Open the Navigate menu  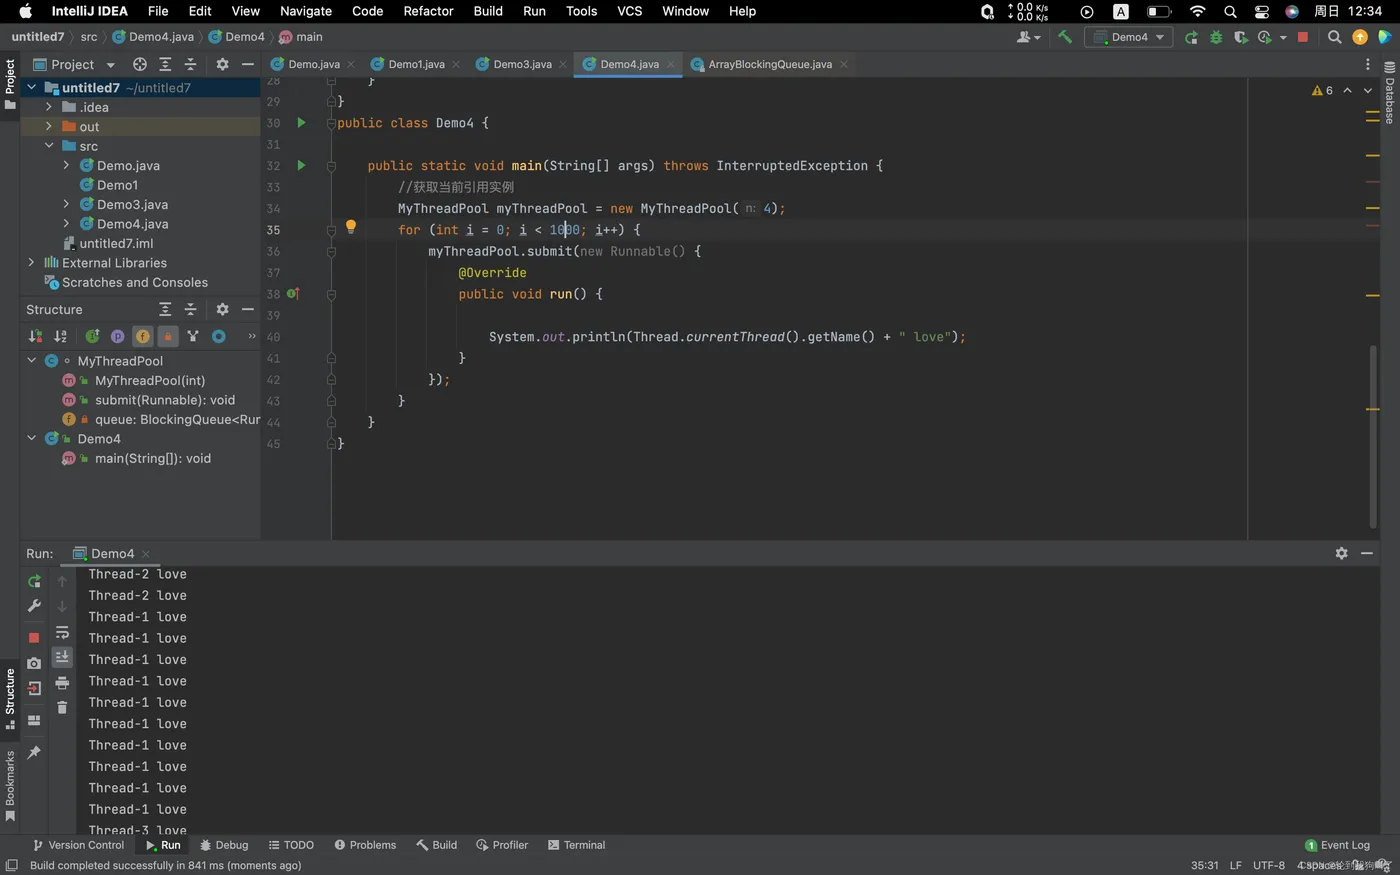[x=305, y=11]
